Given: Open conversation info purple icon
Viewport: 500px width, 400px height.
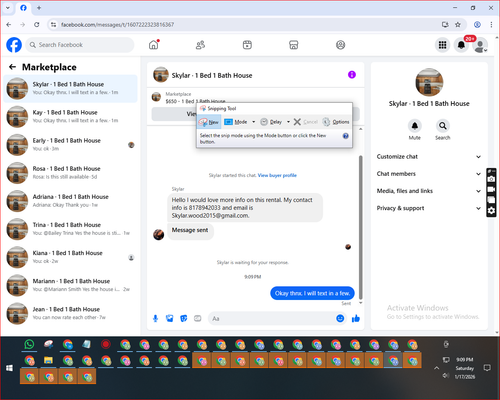Looking at the screenshot, I should 352,75.
